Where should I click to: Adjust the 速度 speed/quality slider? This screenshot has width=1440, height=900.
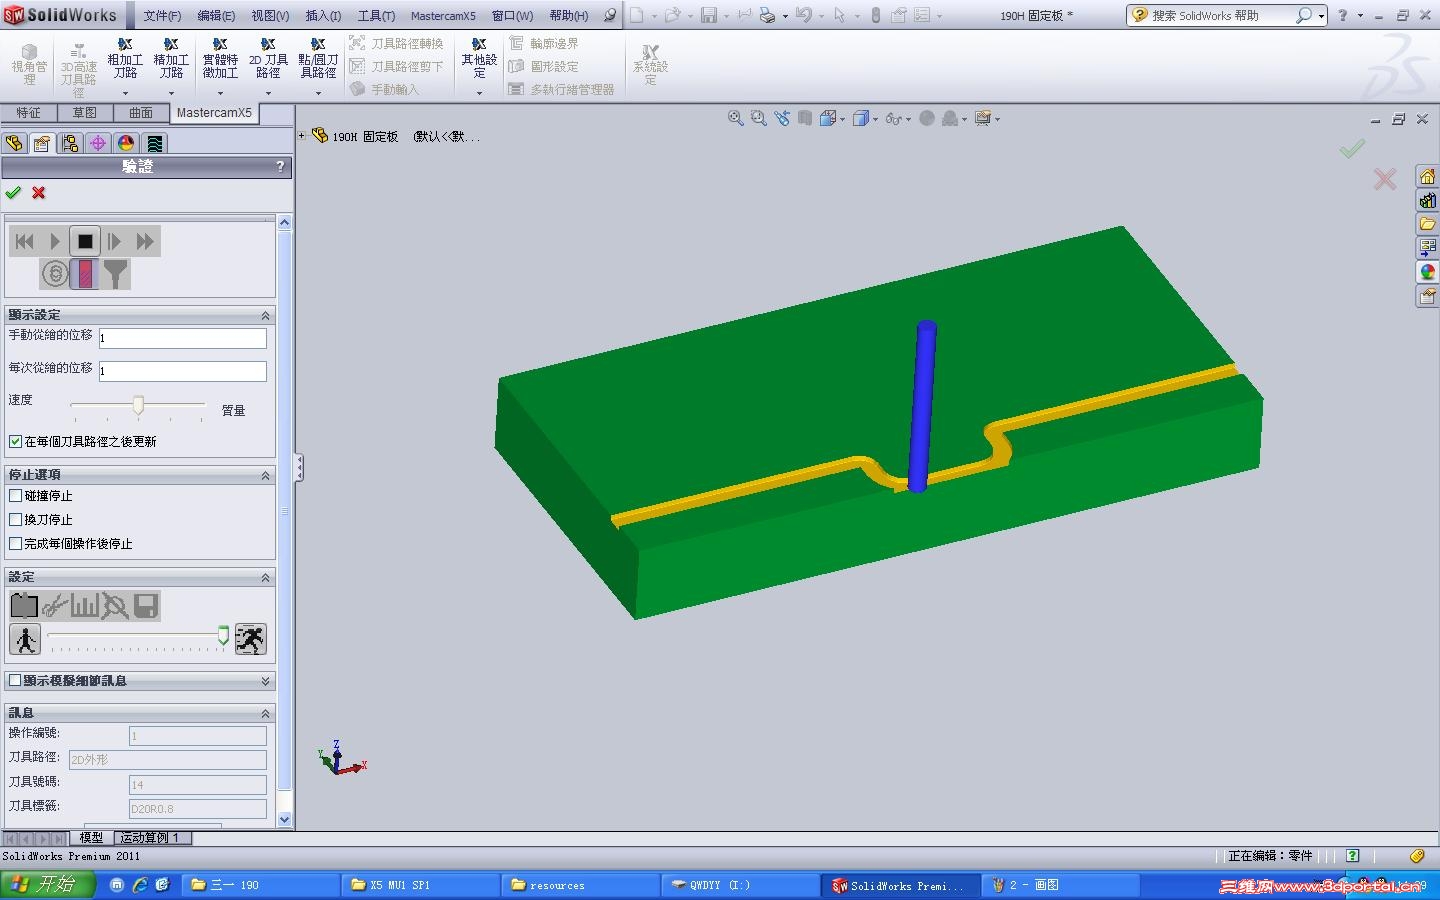pyautogui.click(x=138, y=405)
